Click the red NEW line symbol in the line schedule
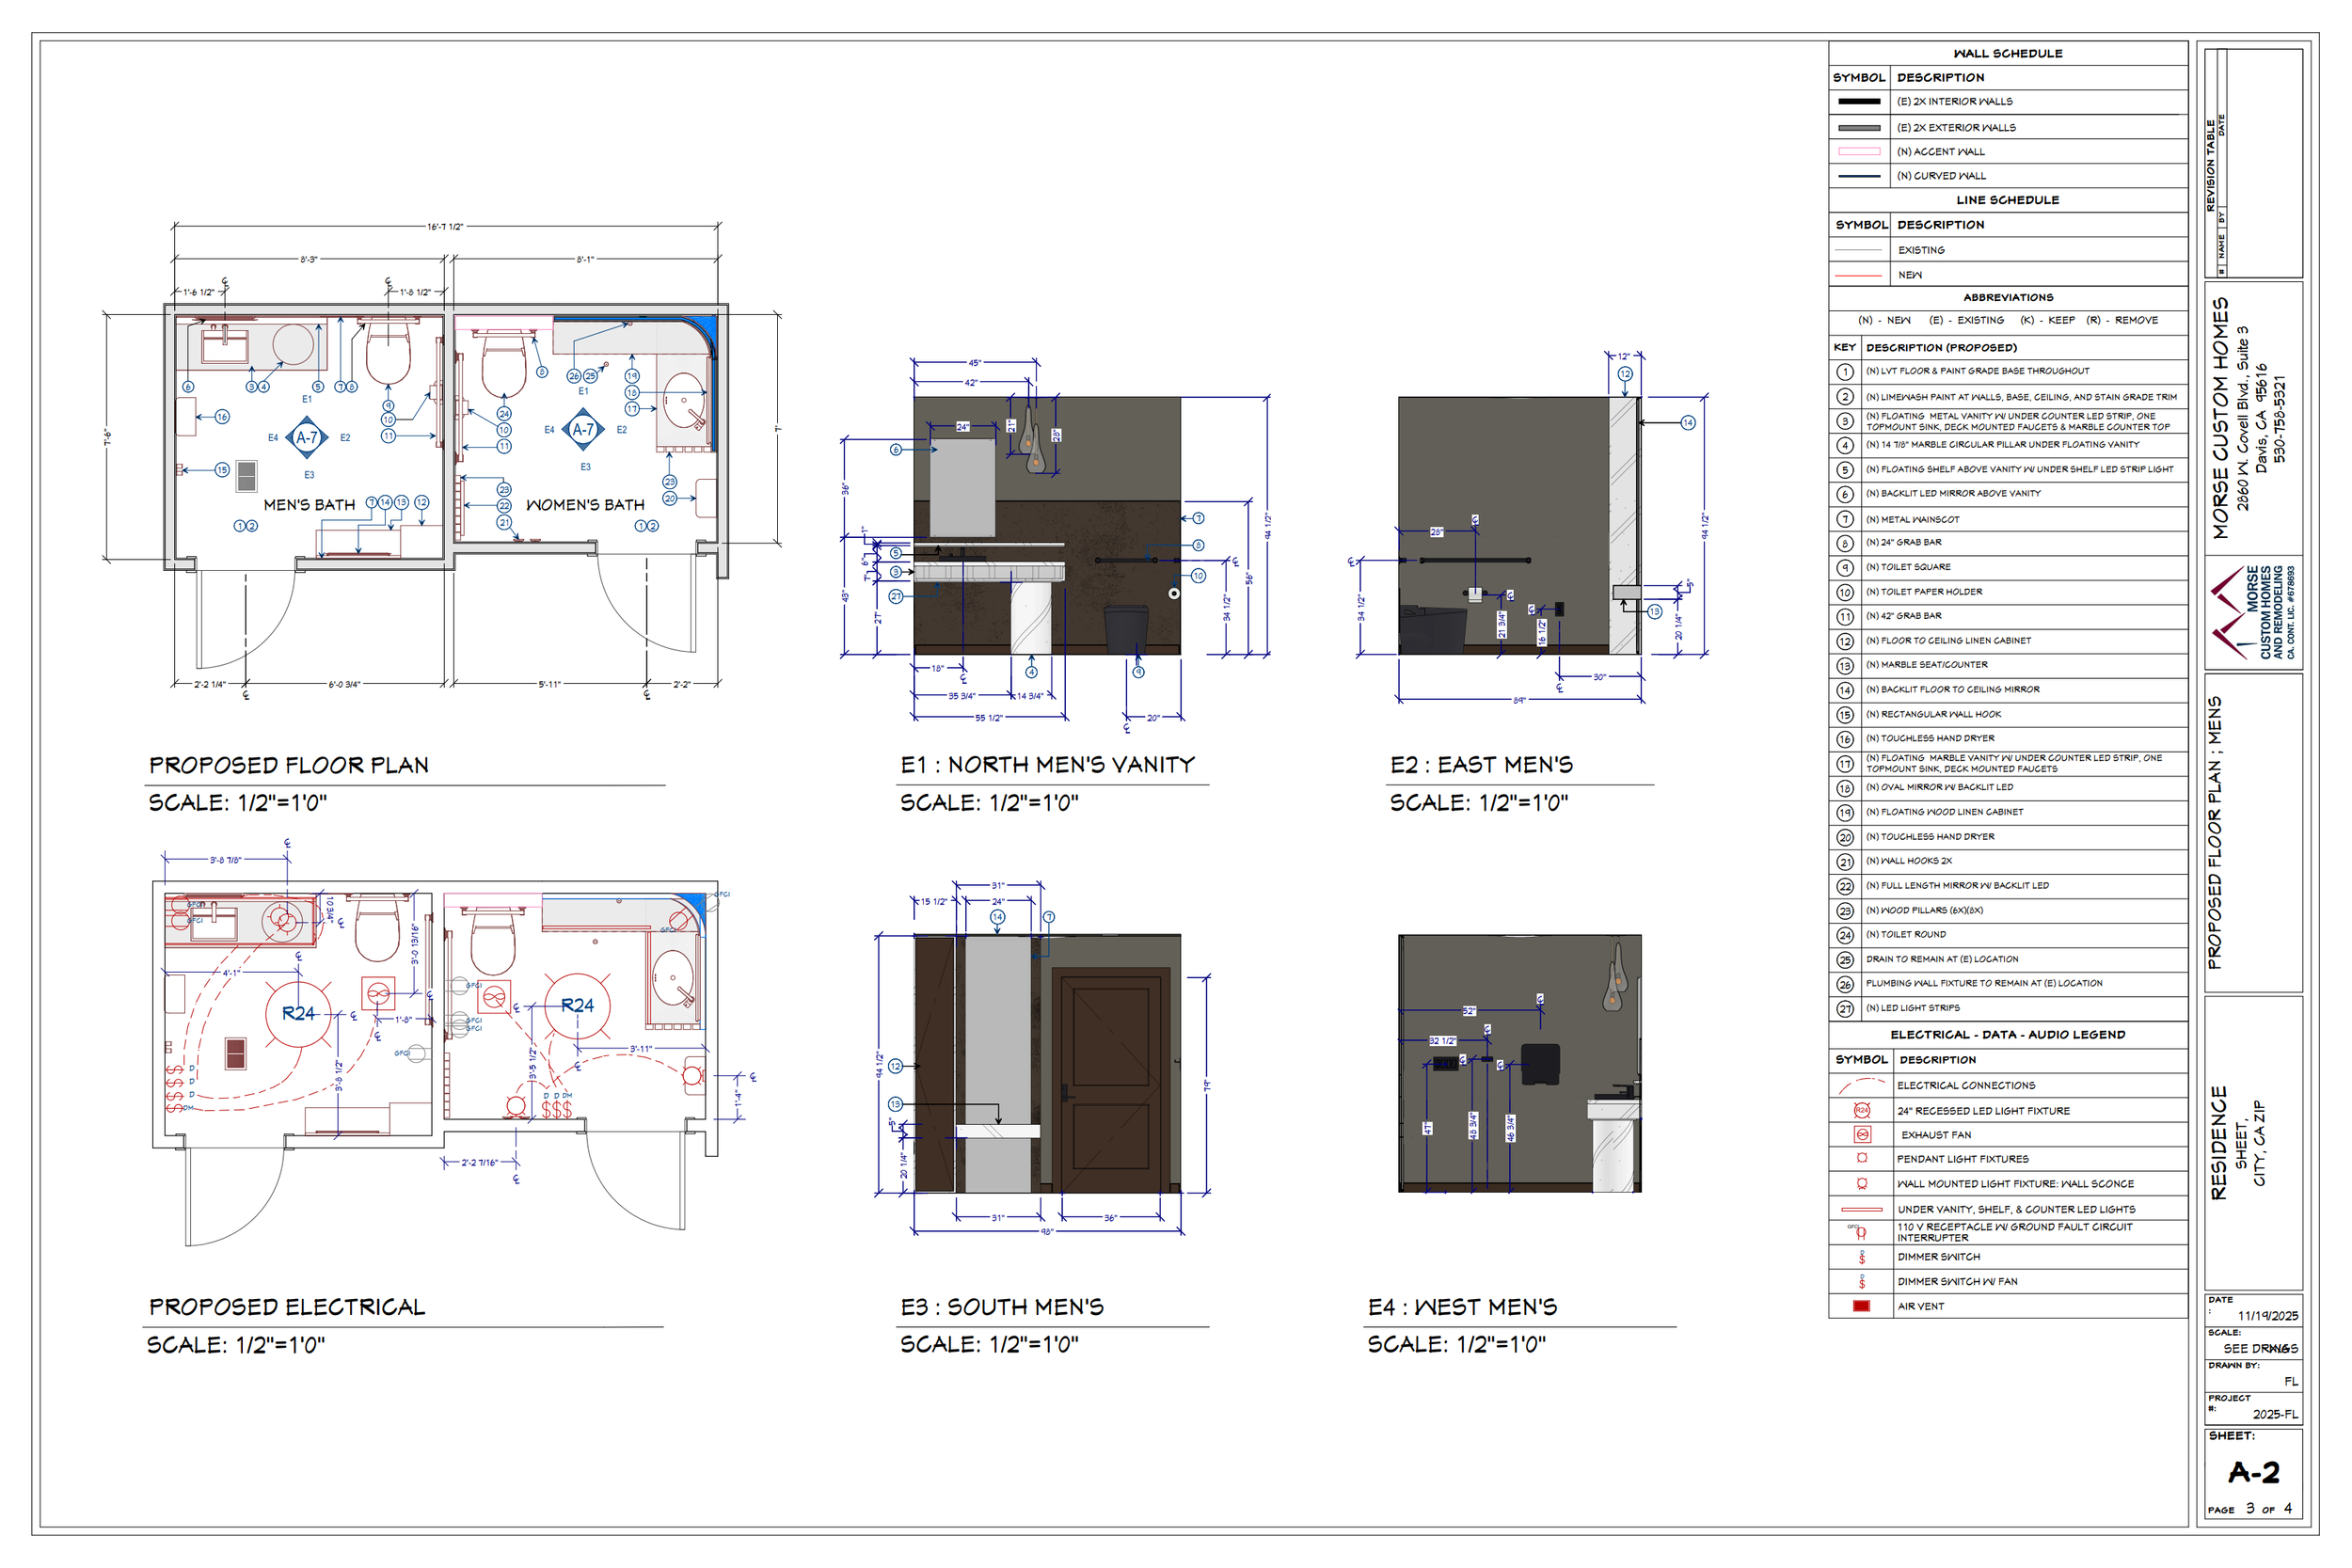 1859,275
